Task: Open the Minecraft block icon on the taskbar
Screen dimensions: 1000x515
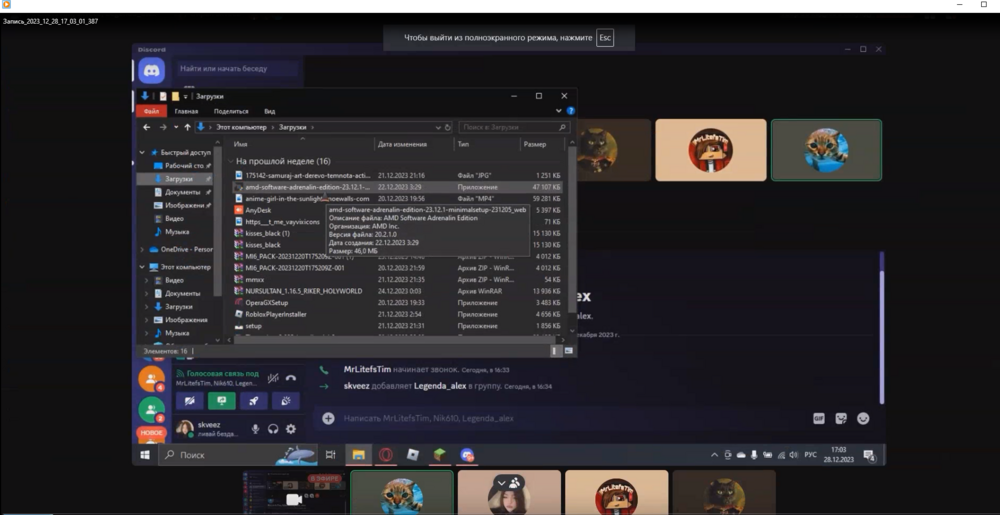Action: pyautogui.click(x=439, y=455)
